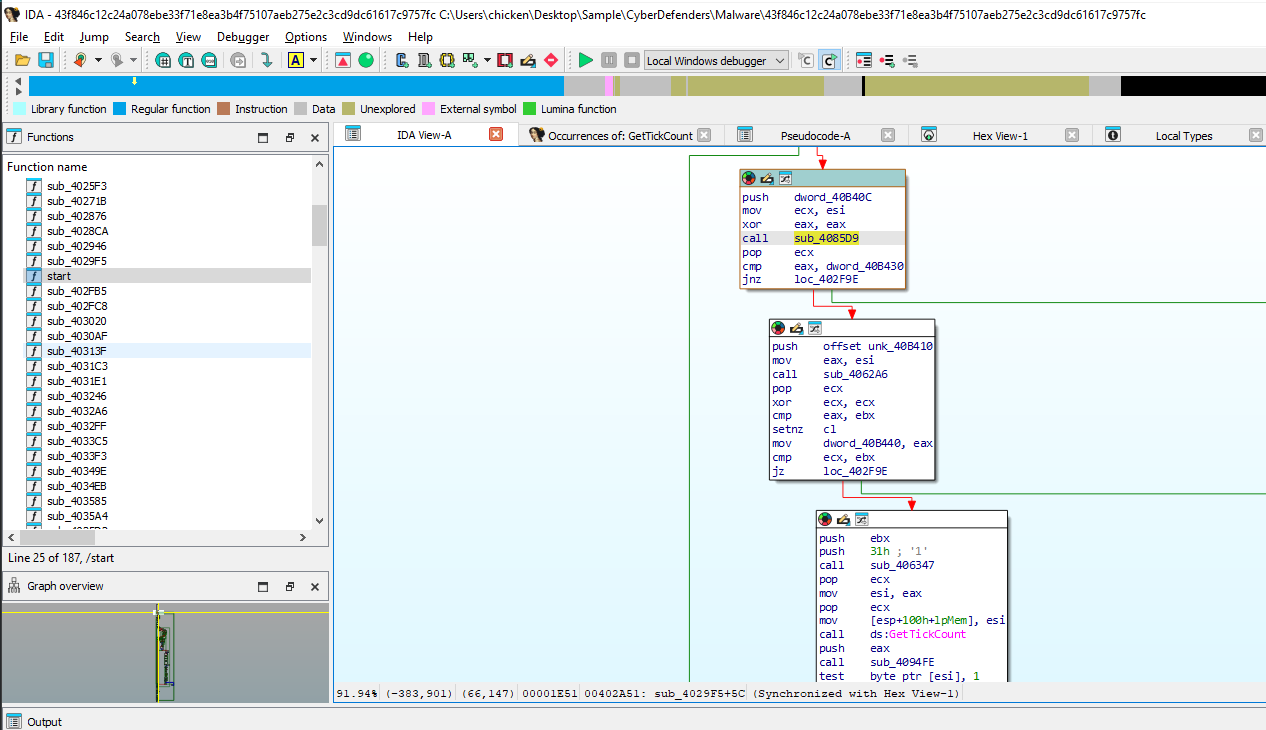Toggle the first C toolbar button left of the highlighted one
This screenshot has width=1266, height=730.
point(805,60)
